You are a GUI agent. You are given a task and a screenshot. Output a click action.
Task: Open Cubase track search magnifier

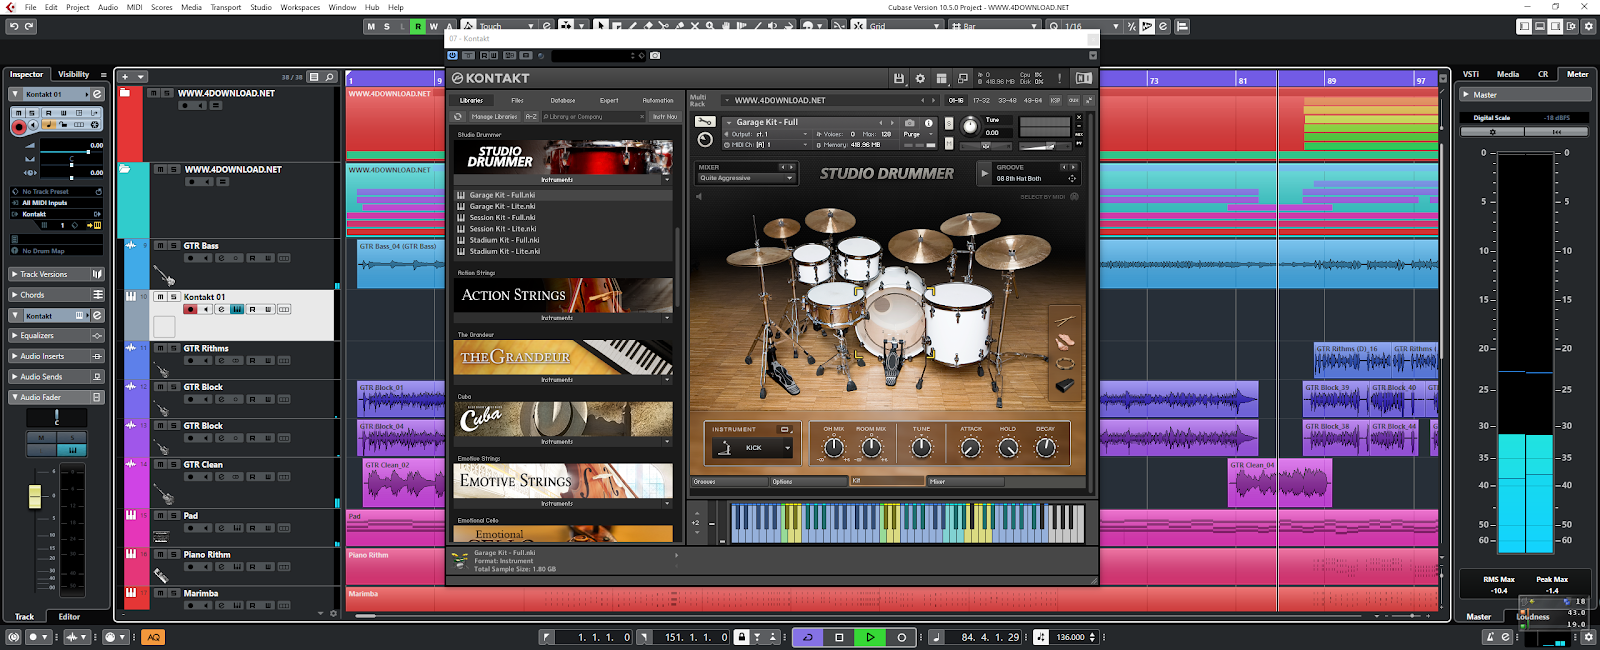tap(329, 76)
